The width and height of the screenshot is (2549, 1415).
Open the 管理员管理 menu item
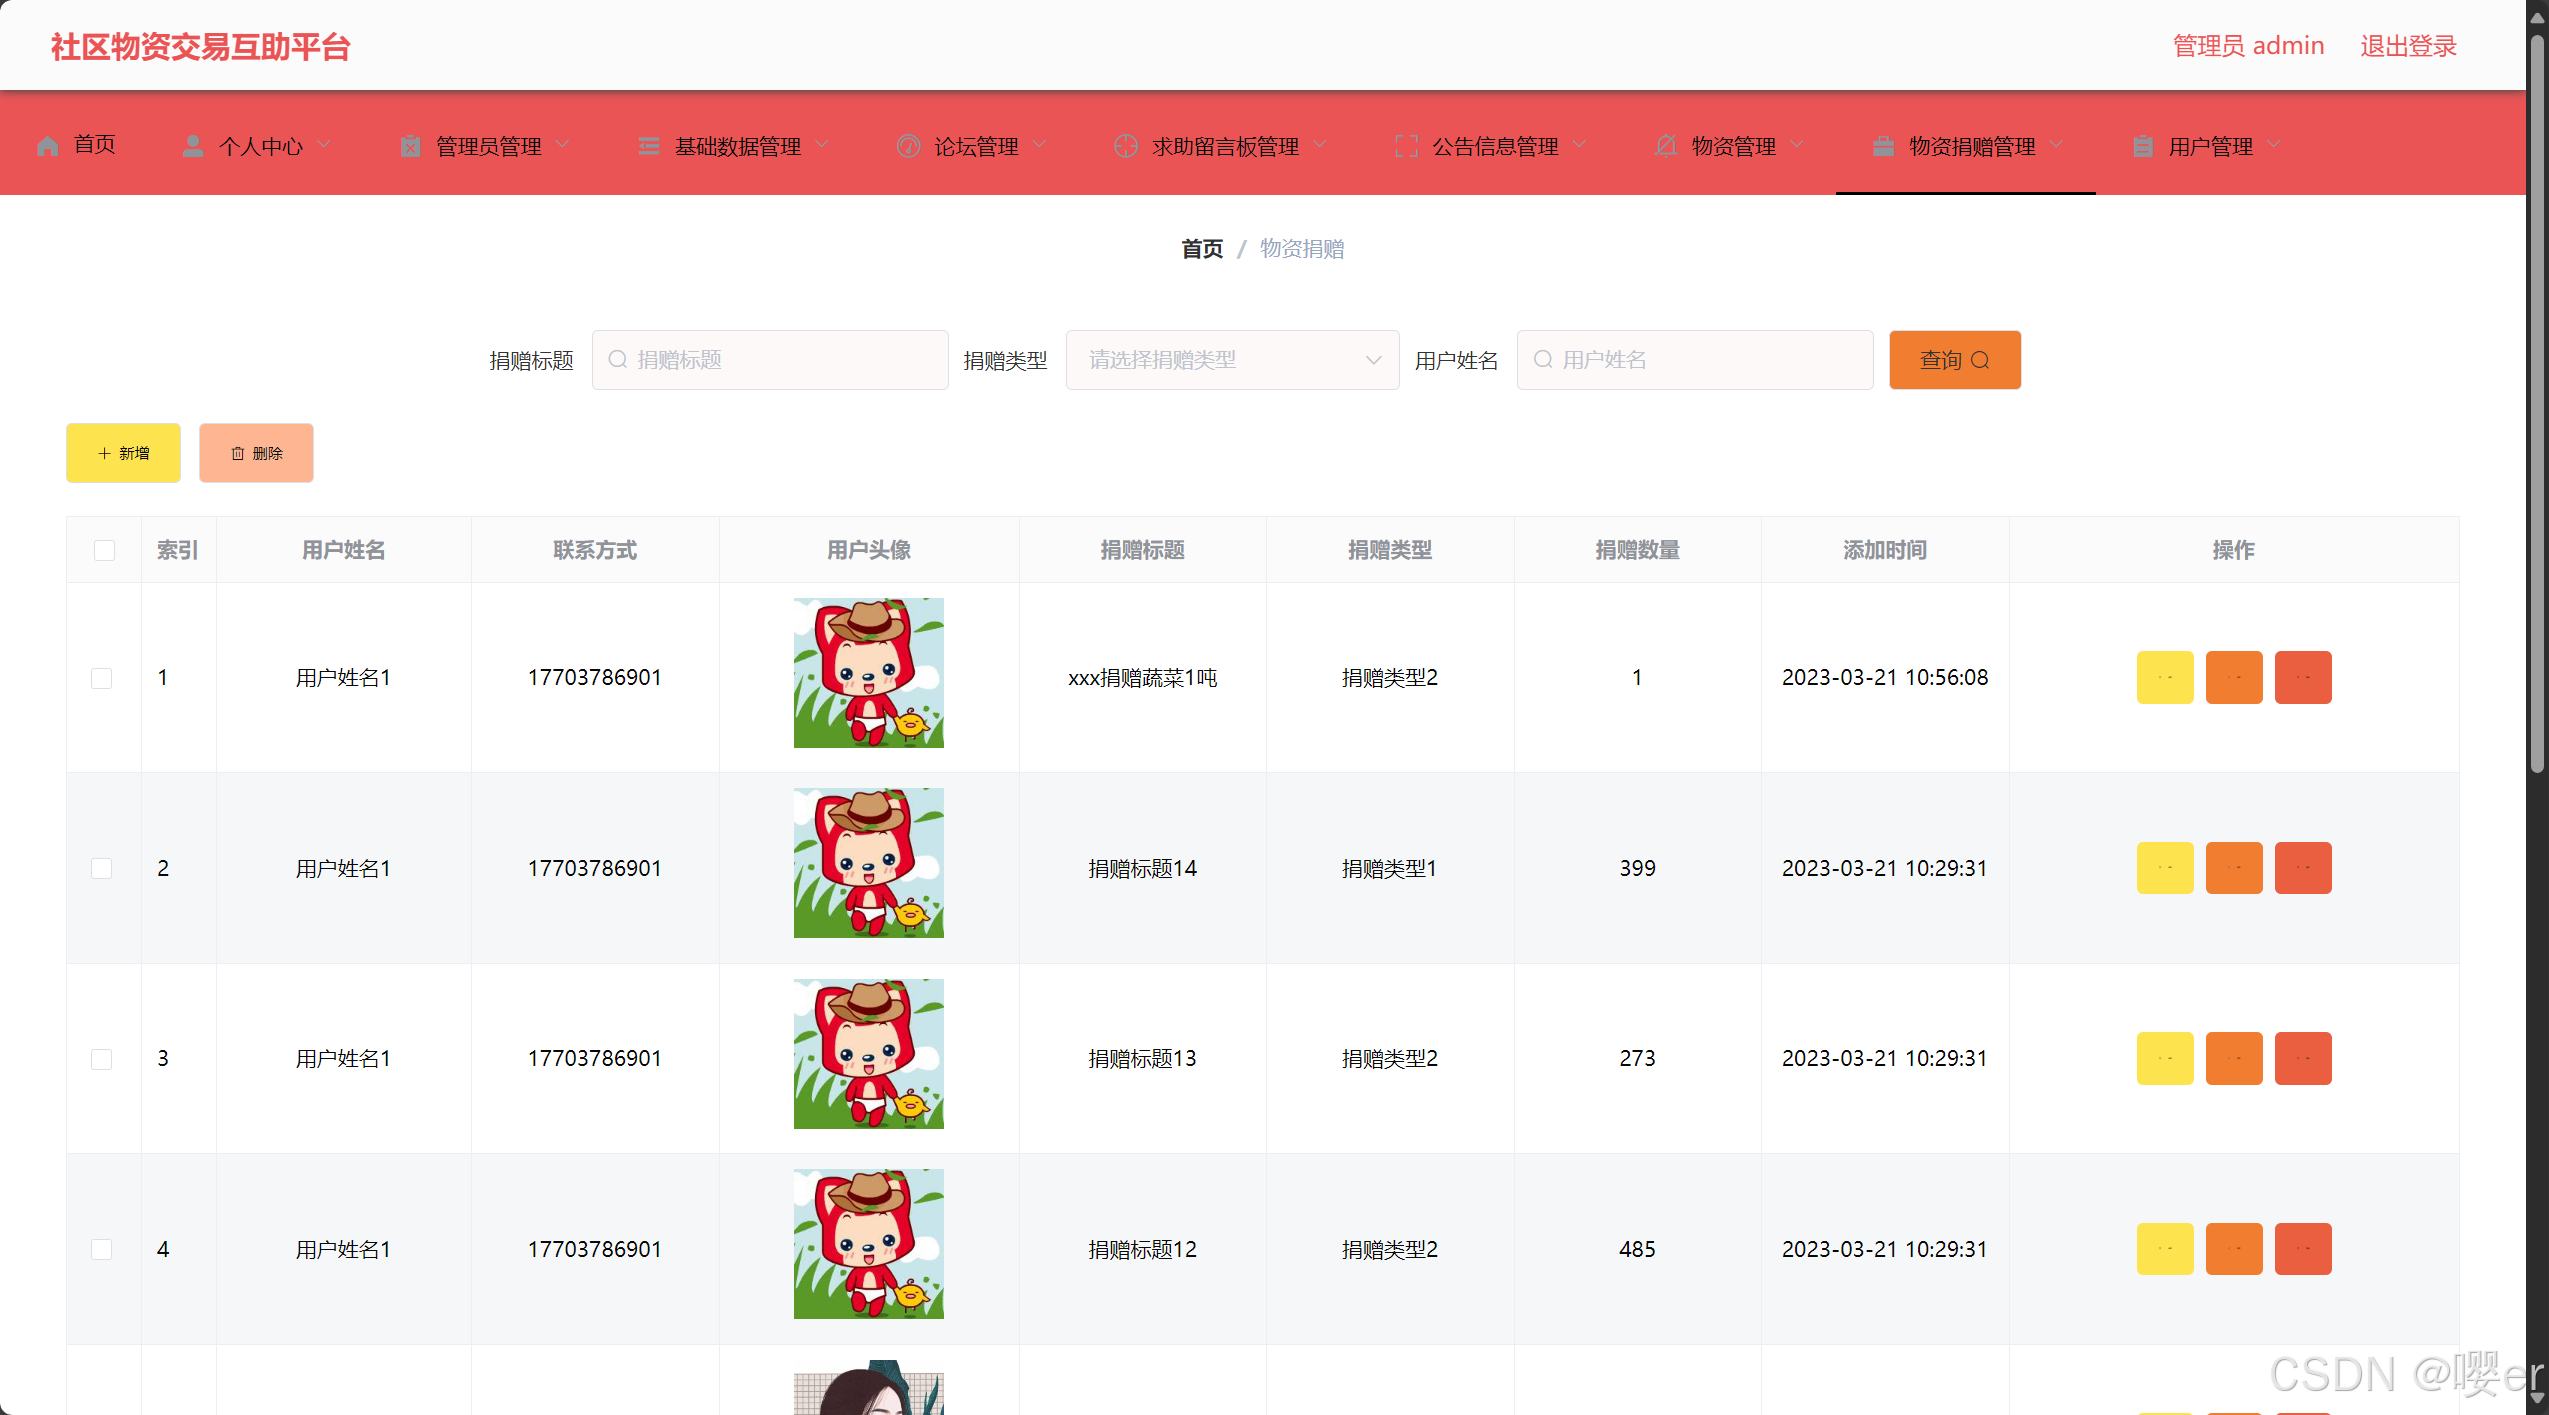click(x=488, y=146)
